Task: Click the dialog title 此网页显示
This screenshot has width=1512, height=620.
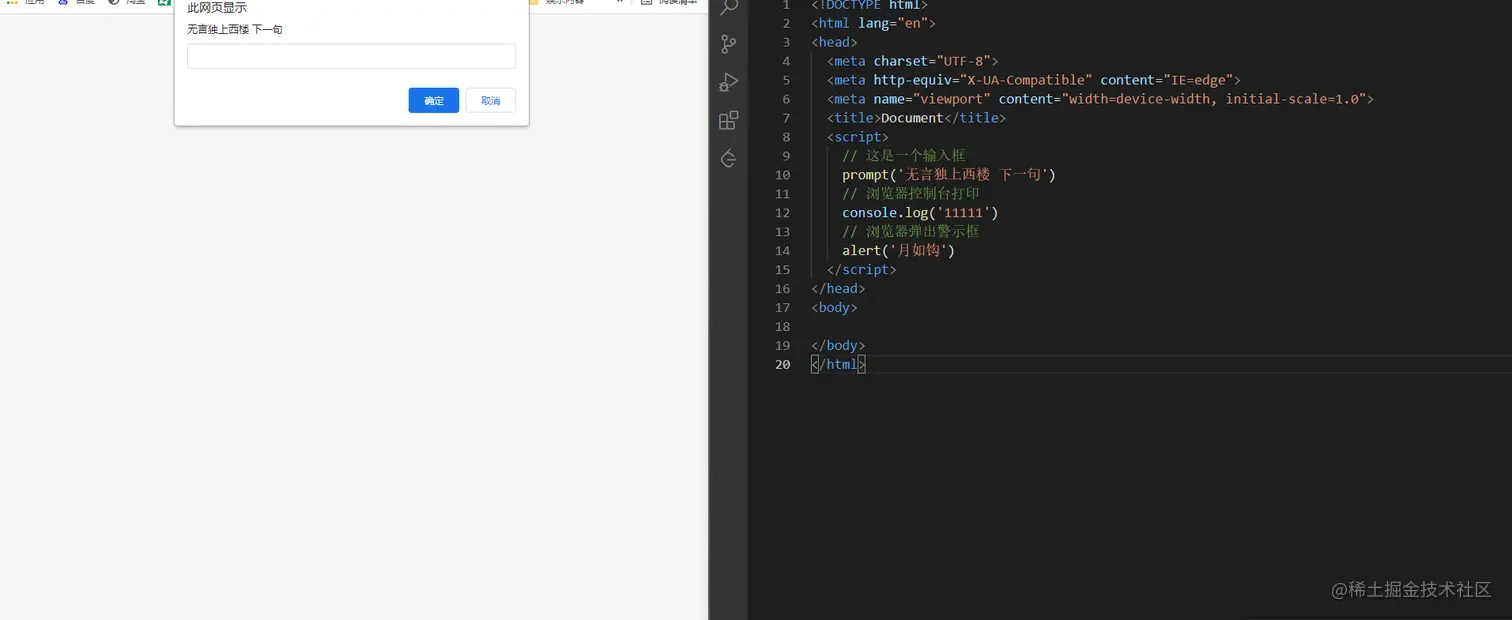Action: tap(217, 8)
